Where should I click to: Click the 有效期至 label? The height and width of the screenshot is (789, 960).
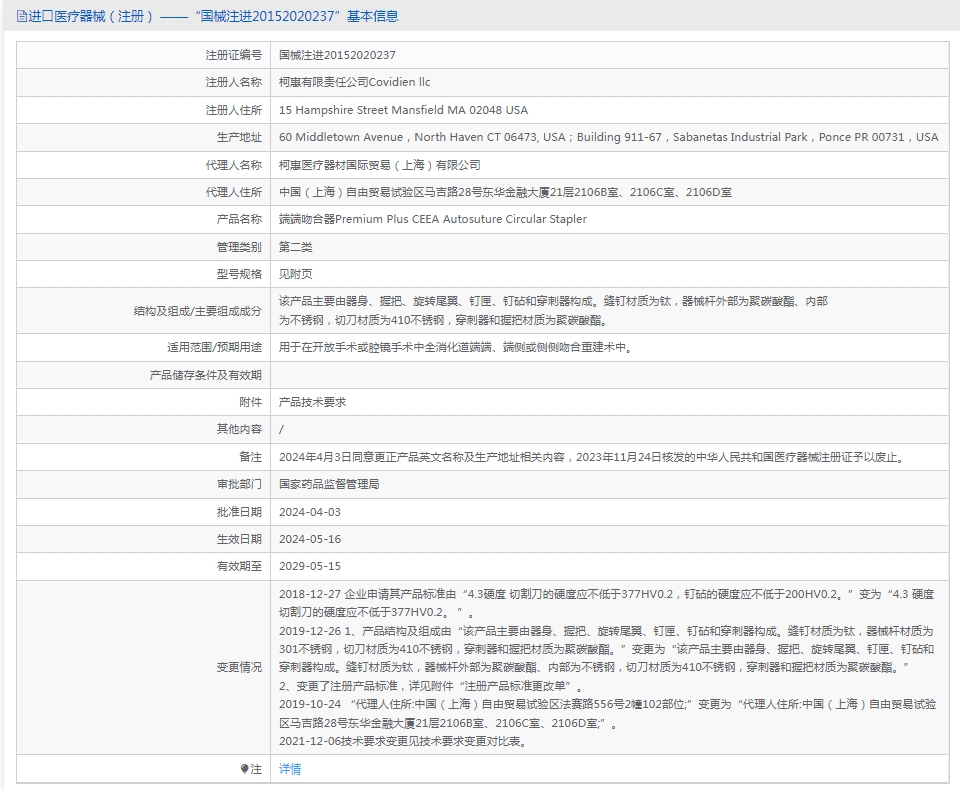(x=239, y=566)
